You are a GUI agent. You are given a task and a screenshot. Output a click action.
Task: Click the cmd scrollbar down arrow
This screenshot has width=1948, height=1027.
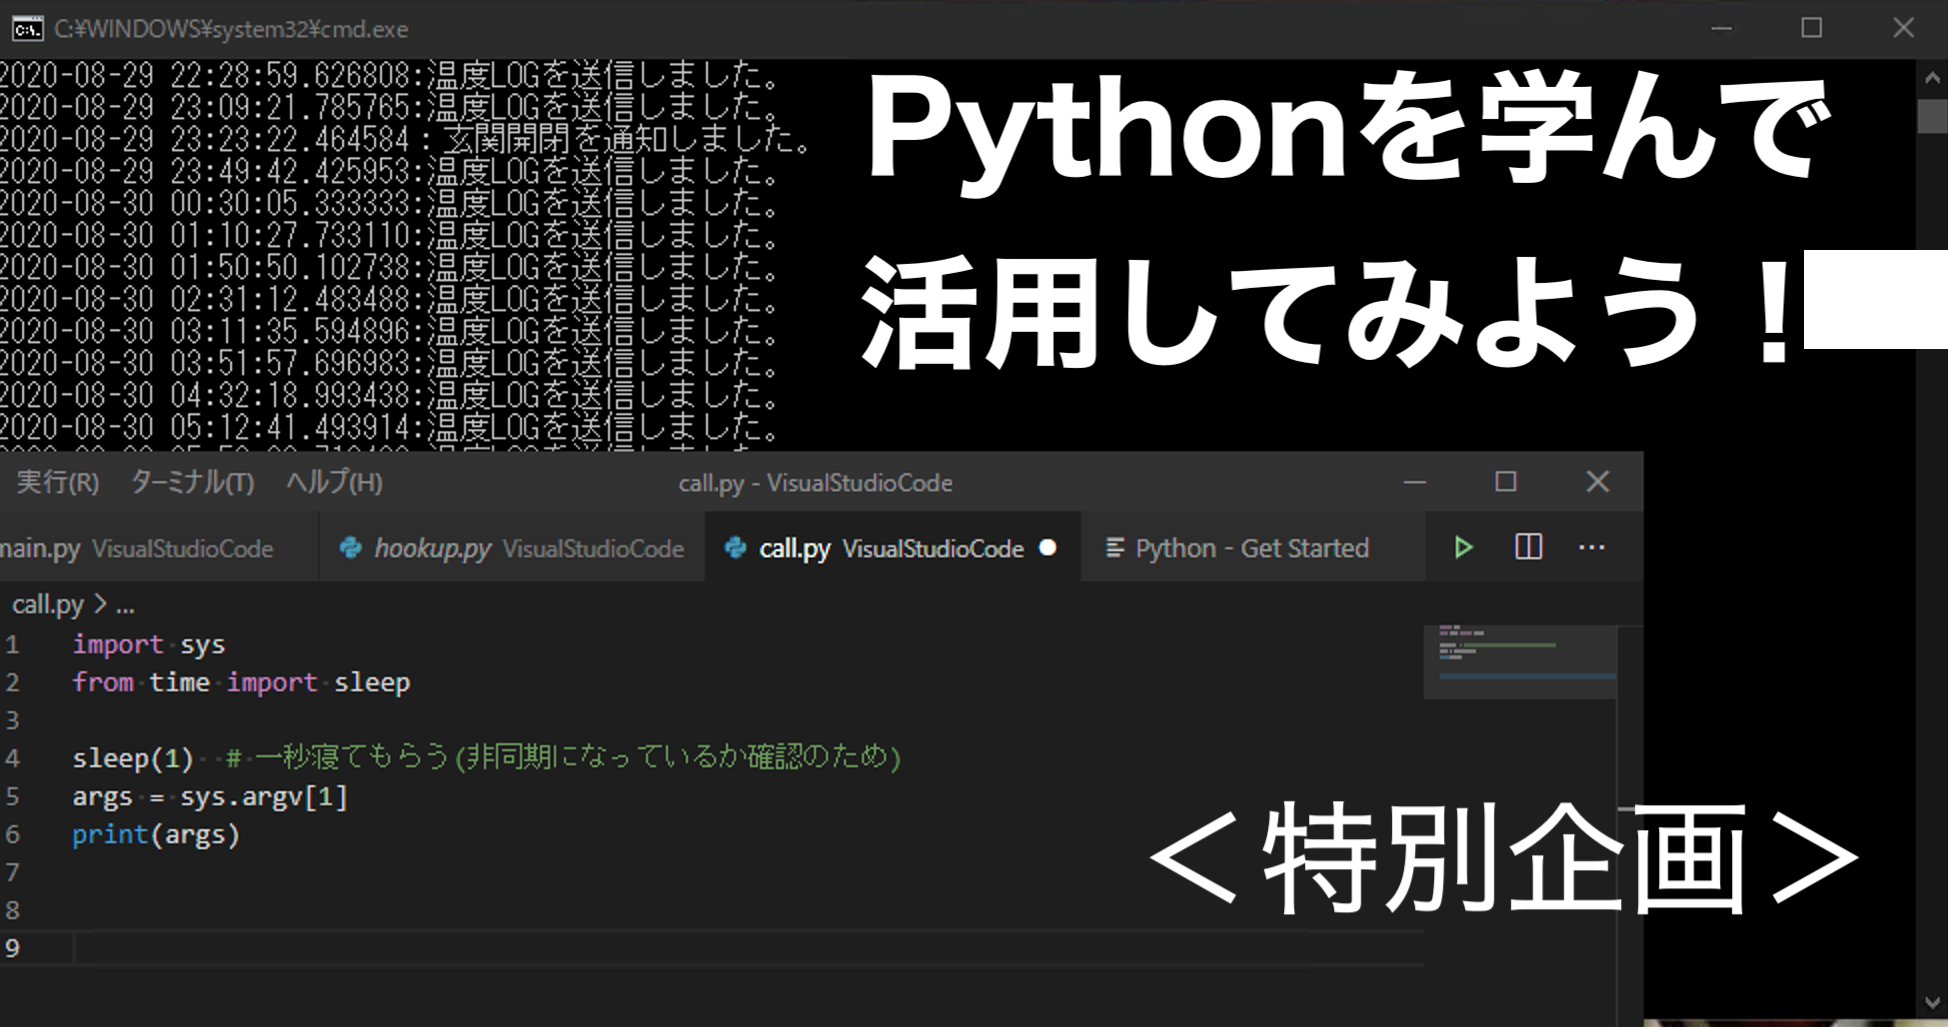point(1932,1003)
